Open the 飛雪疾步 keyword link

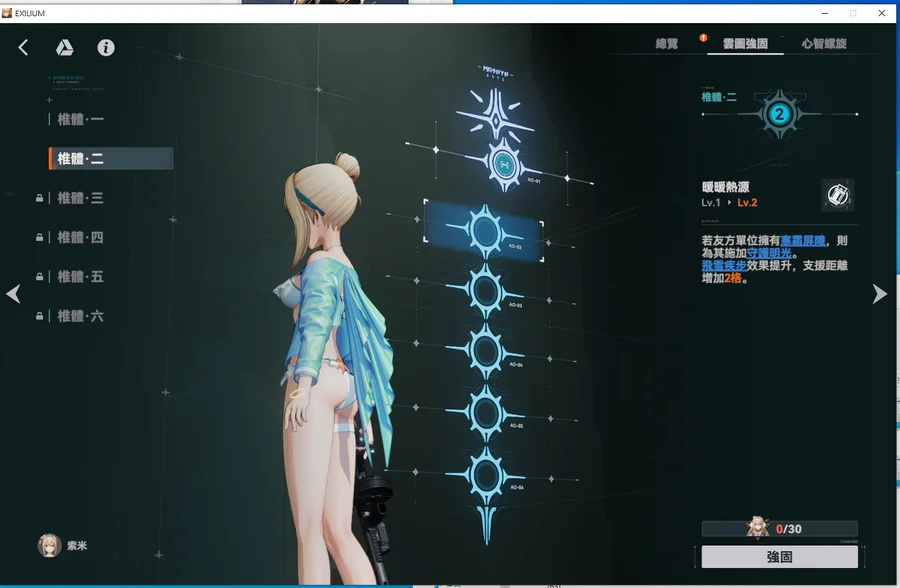pos(724,266)
